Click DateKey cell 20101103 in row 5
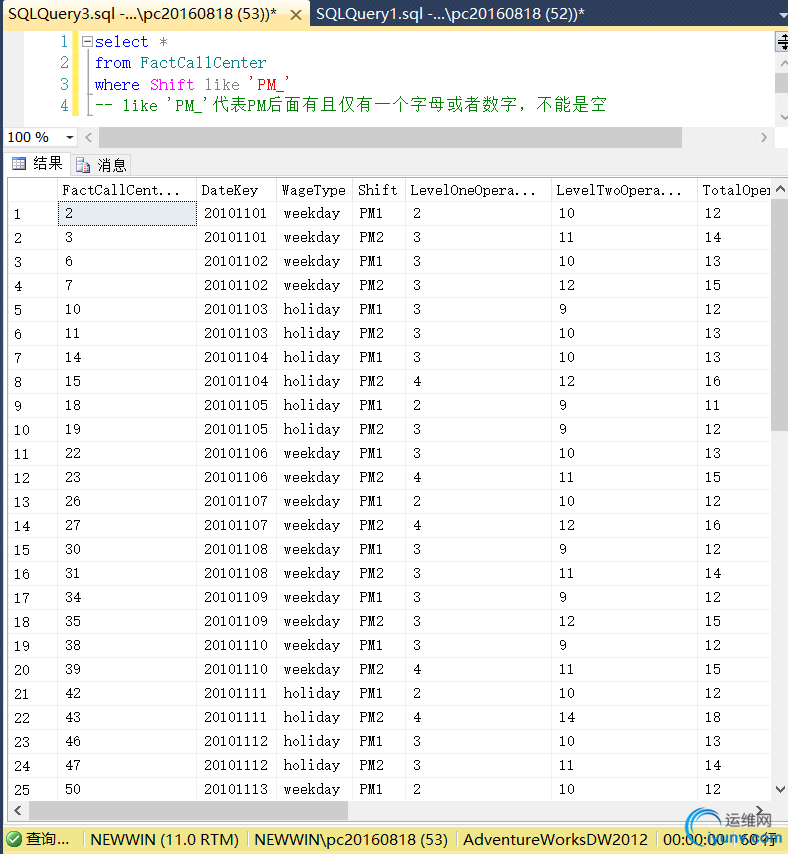This screenshot has height=854, width=788. 236,309
